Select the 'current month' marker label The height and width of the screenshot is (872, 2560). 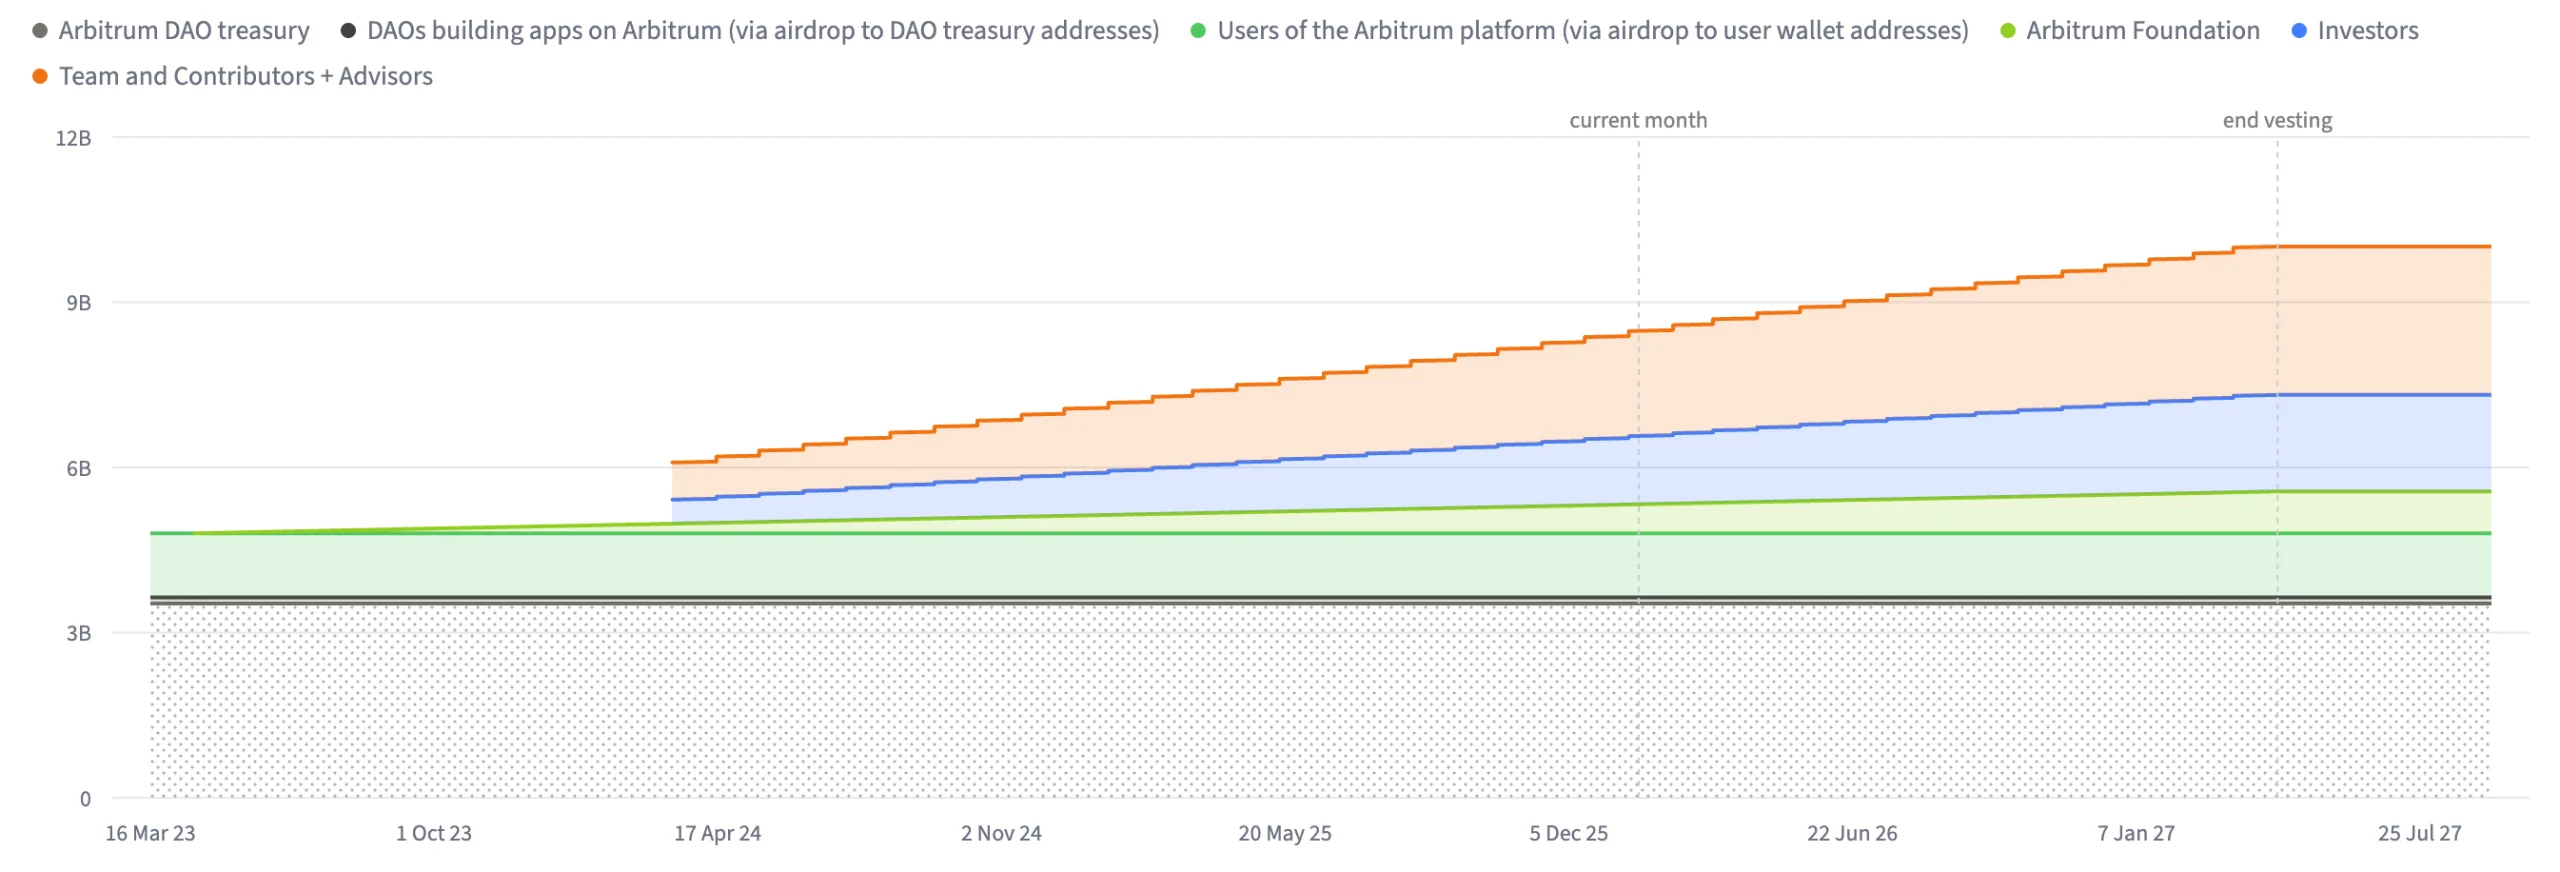(x=1637, y=120)
